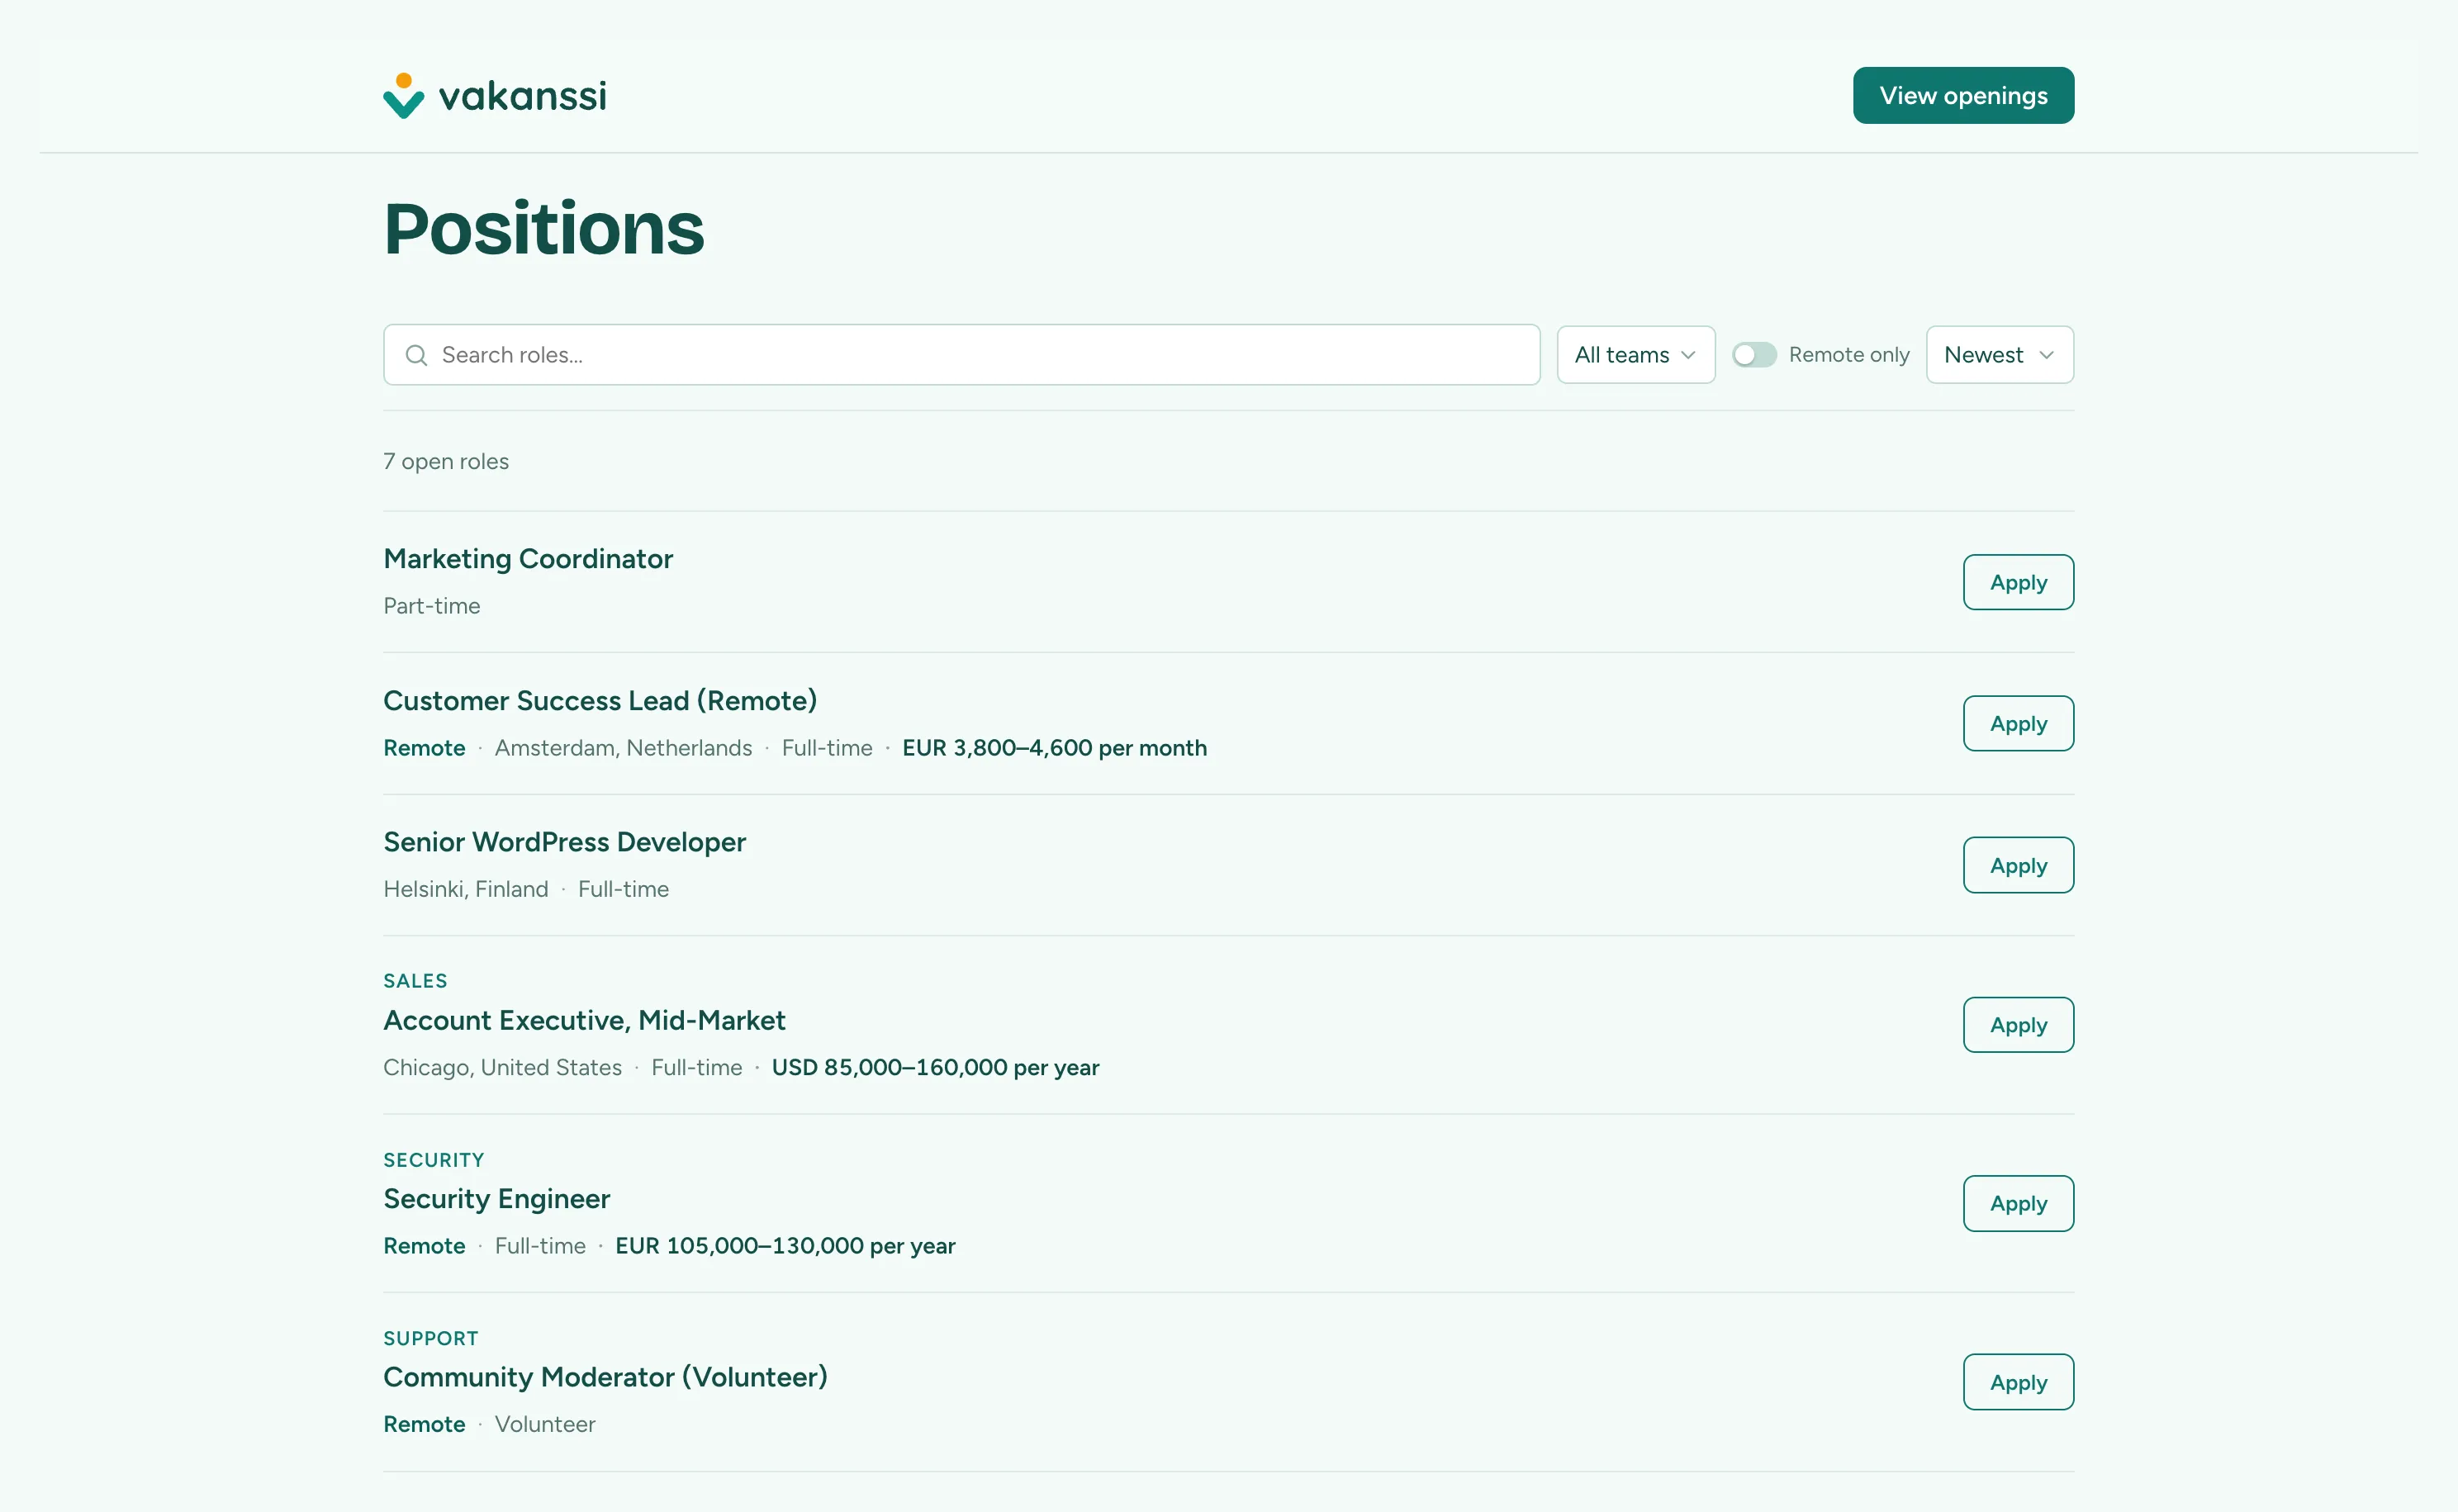Apply to Marketing Coordinator role

click(x=2018, y=582)
